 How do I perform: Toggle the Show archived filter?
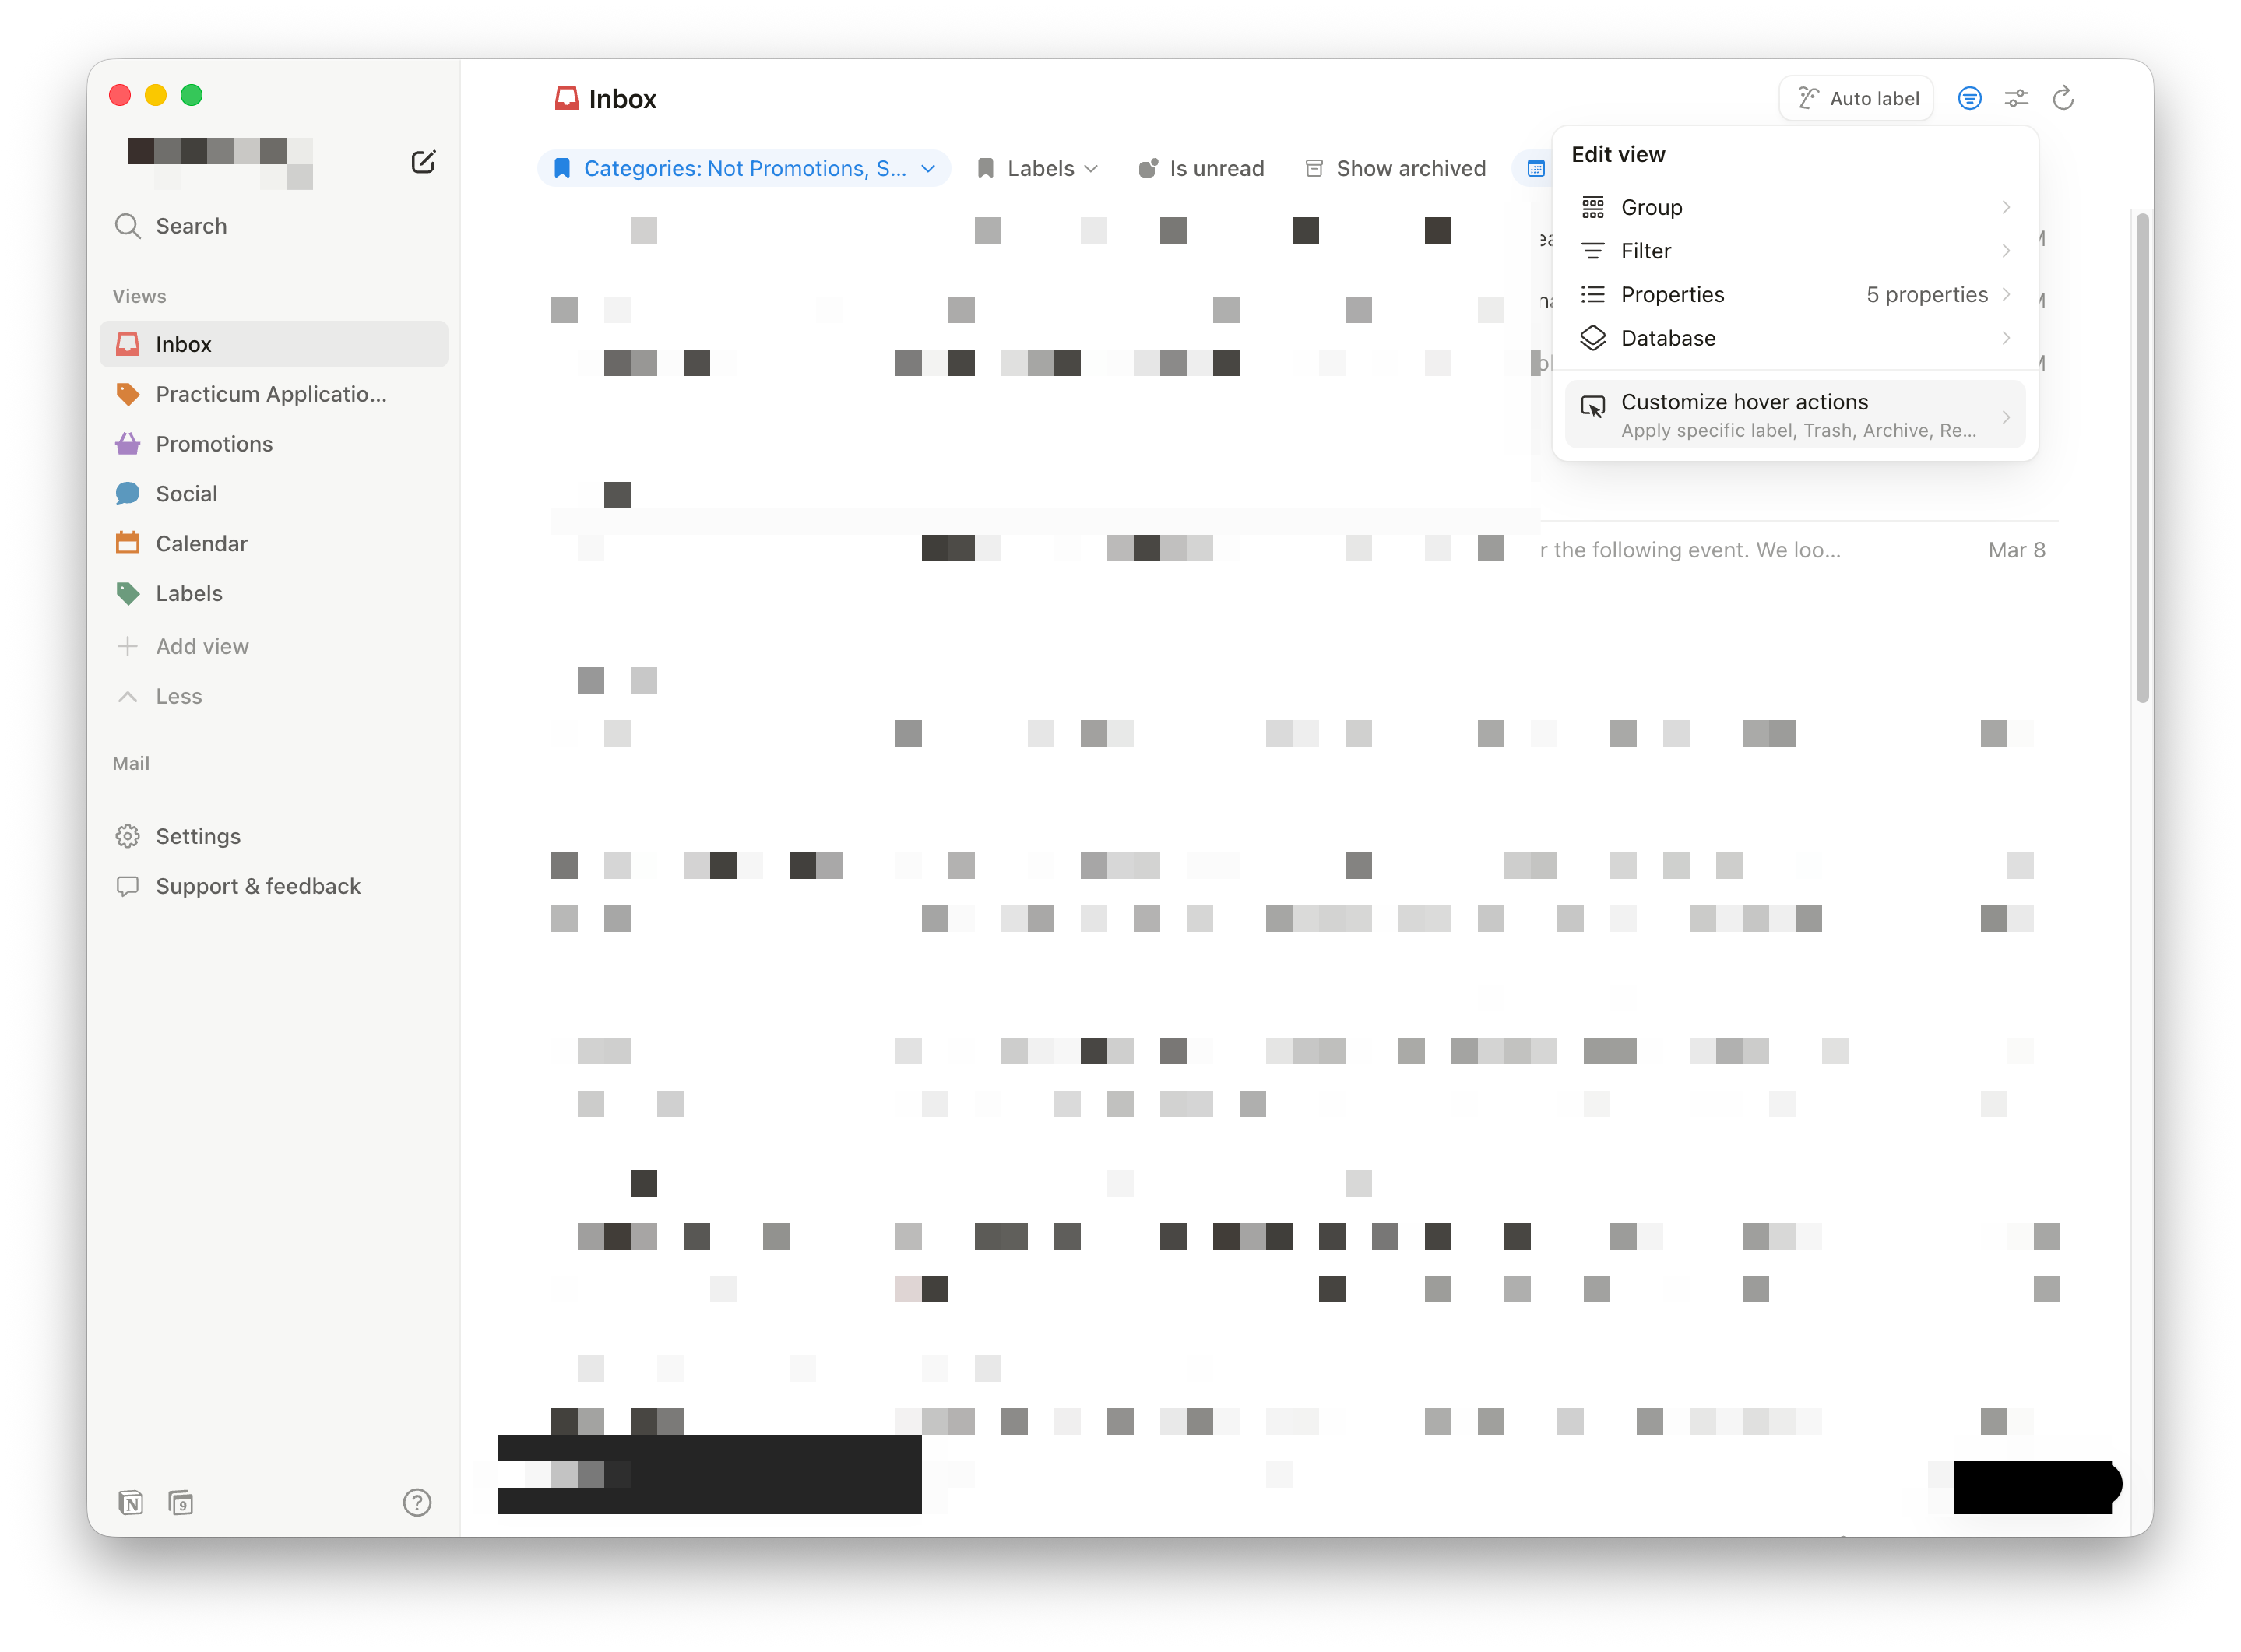coord(1395,169)
